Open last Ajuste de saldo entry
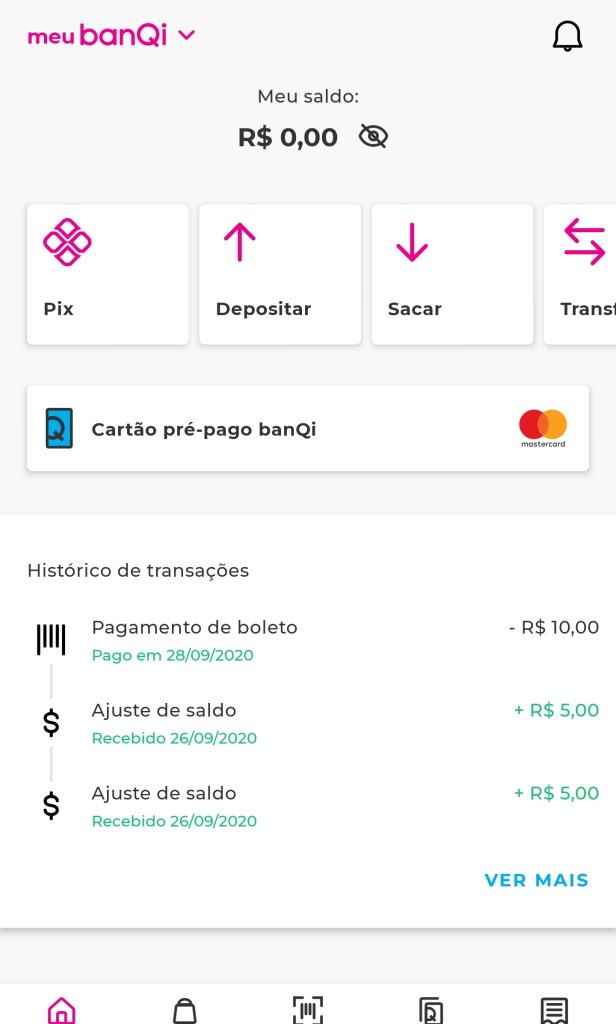 (x=307, y=806)
